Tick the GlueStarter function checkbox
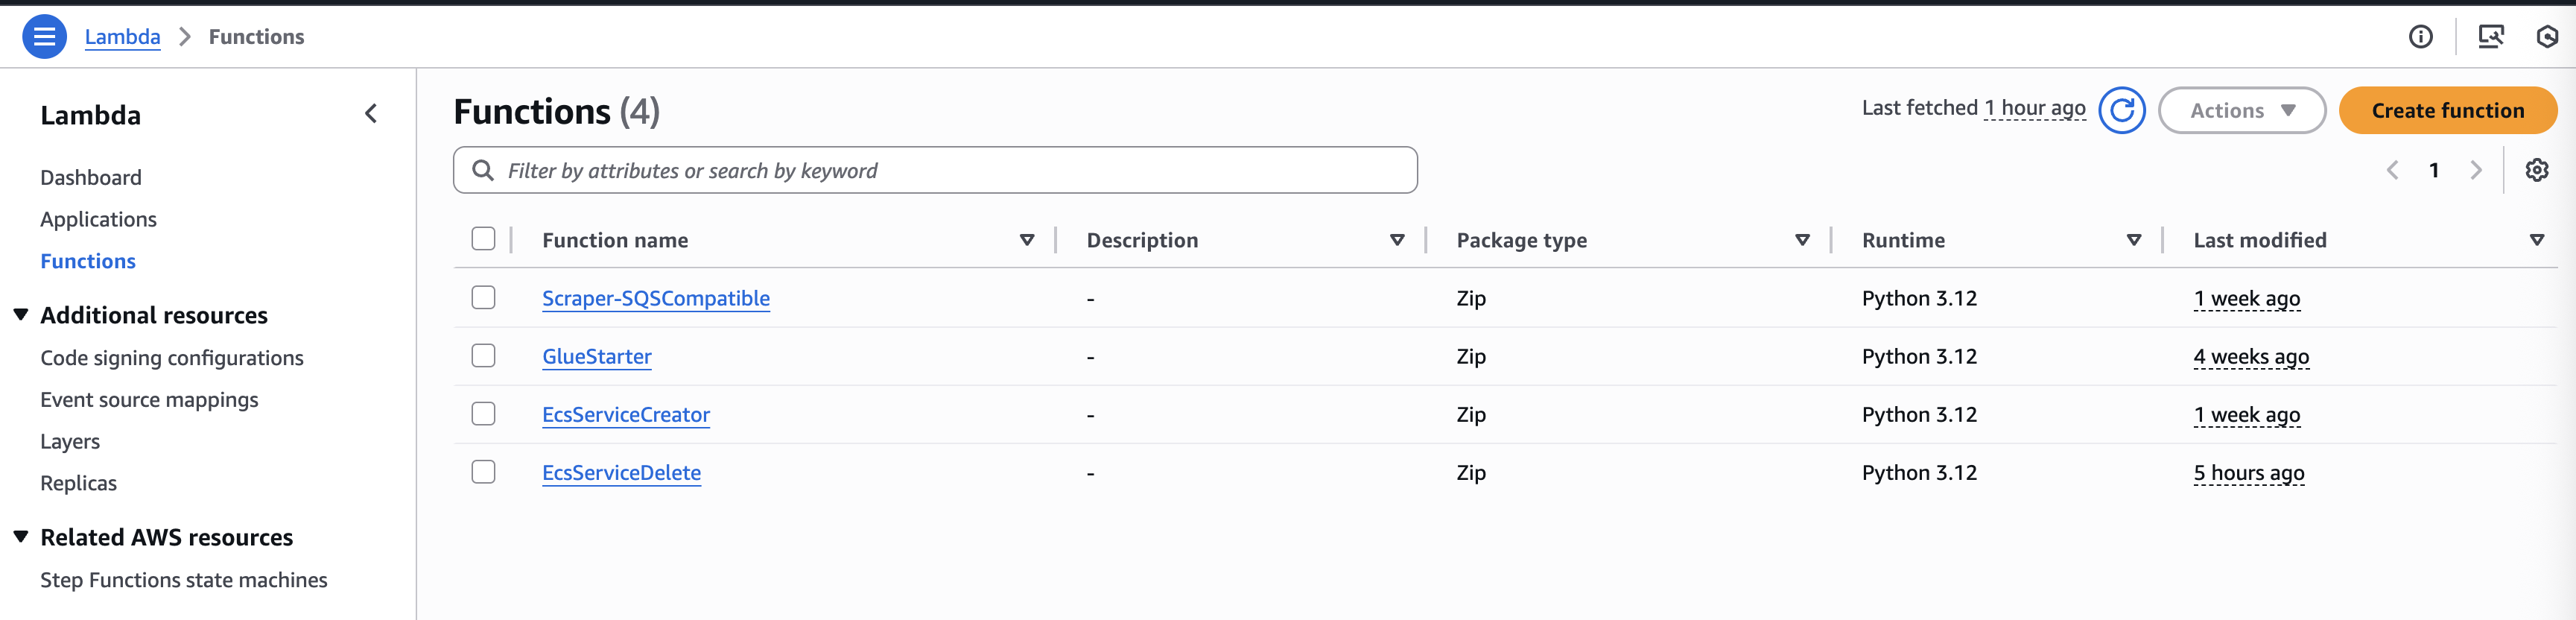 tap(483, 356)
